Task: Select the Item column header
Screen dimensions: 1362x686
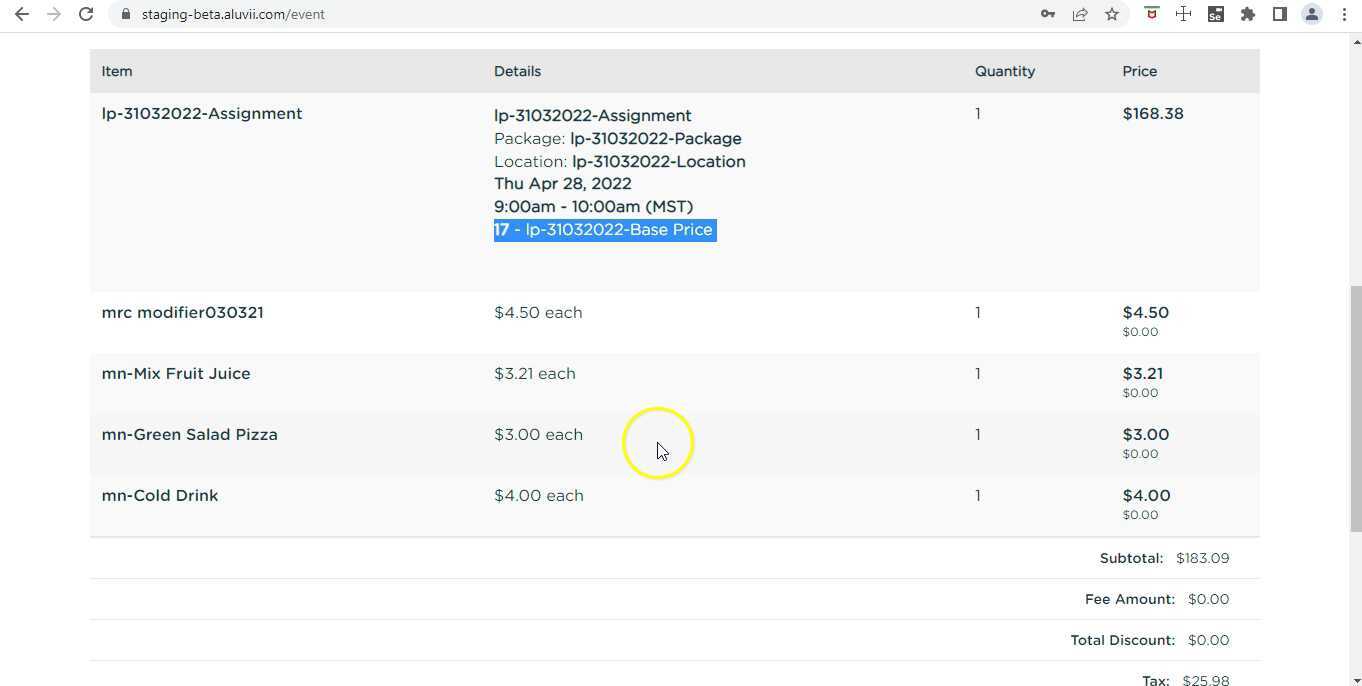Action: (x=116, y=71)
